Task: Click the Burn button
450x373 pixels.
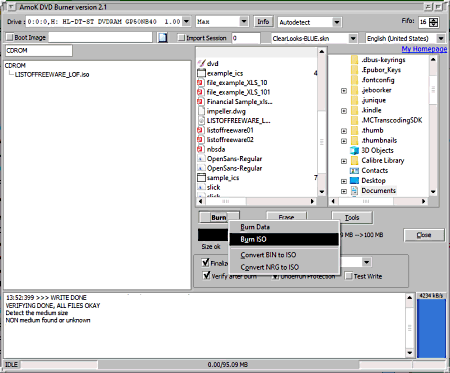Action: point(219,217)
